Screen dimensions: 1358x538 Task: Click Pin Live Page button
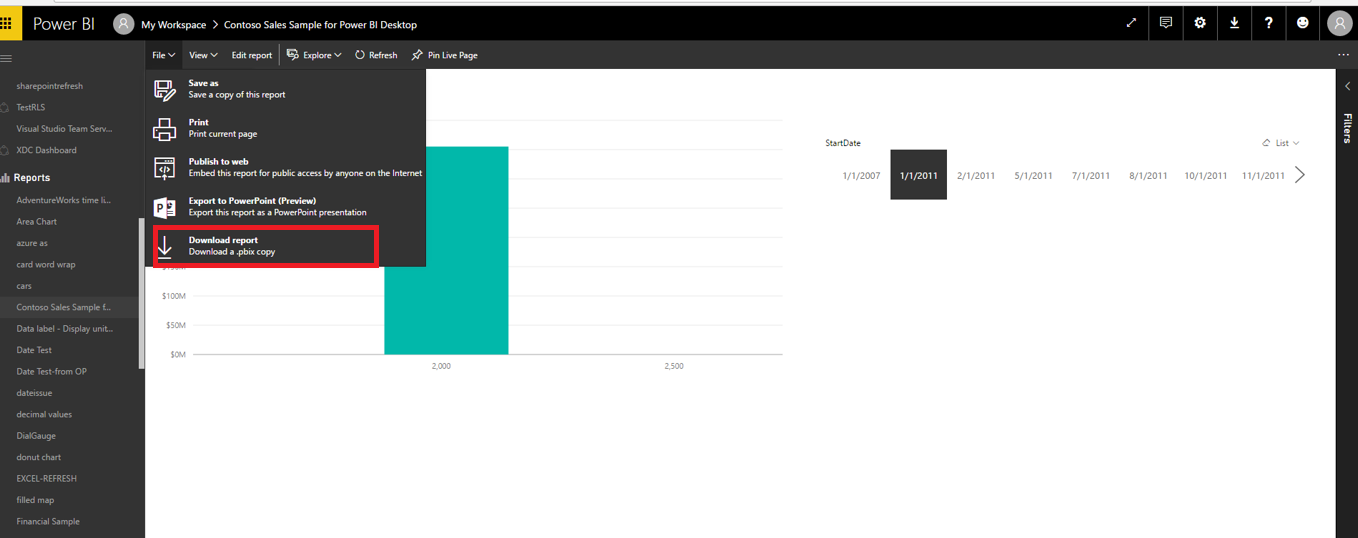pyautogui.click(x=444, y=55)
